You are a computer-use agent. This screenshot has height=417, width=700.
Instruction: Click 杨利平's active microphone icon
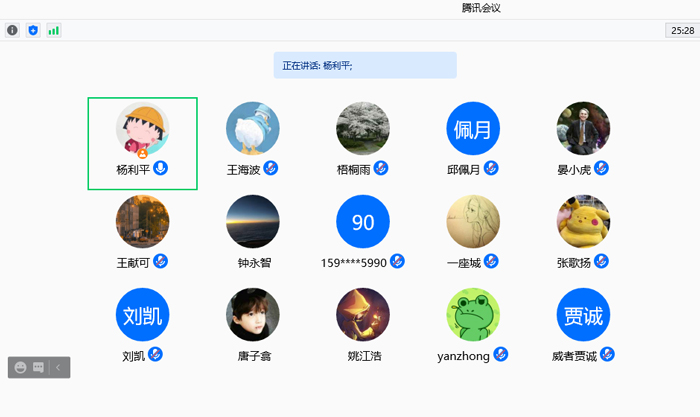click(x=160, y=168)
